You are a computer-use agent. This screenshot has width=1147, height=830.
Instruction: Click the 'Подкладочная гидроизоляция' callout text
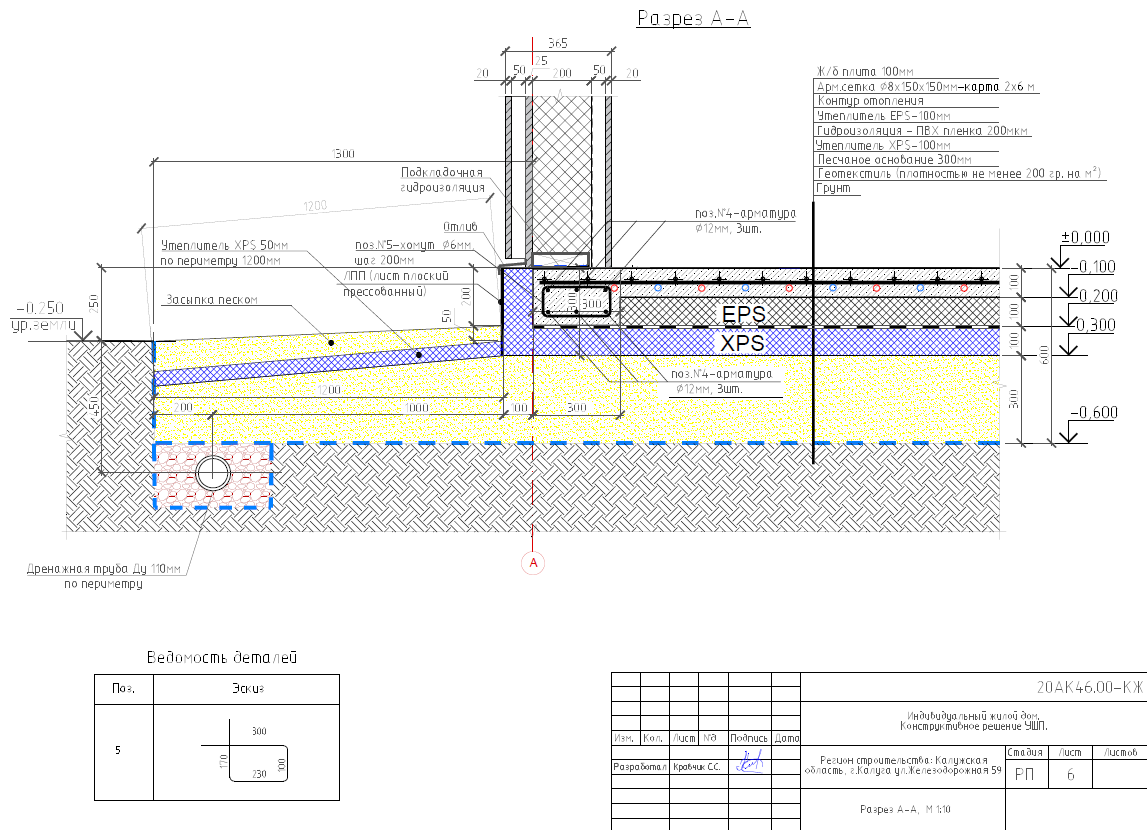(x=443, y=179)
